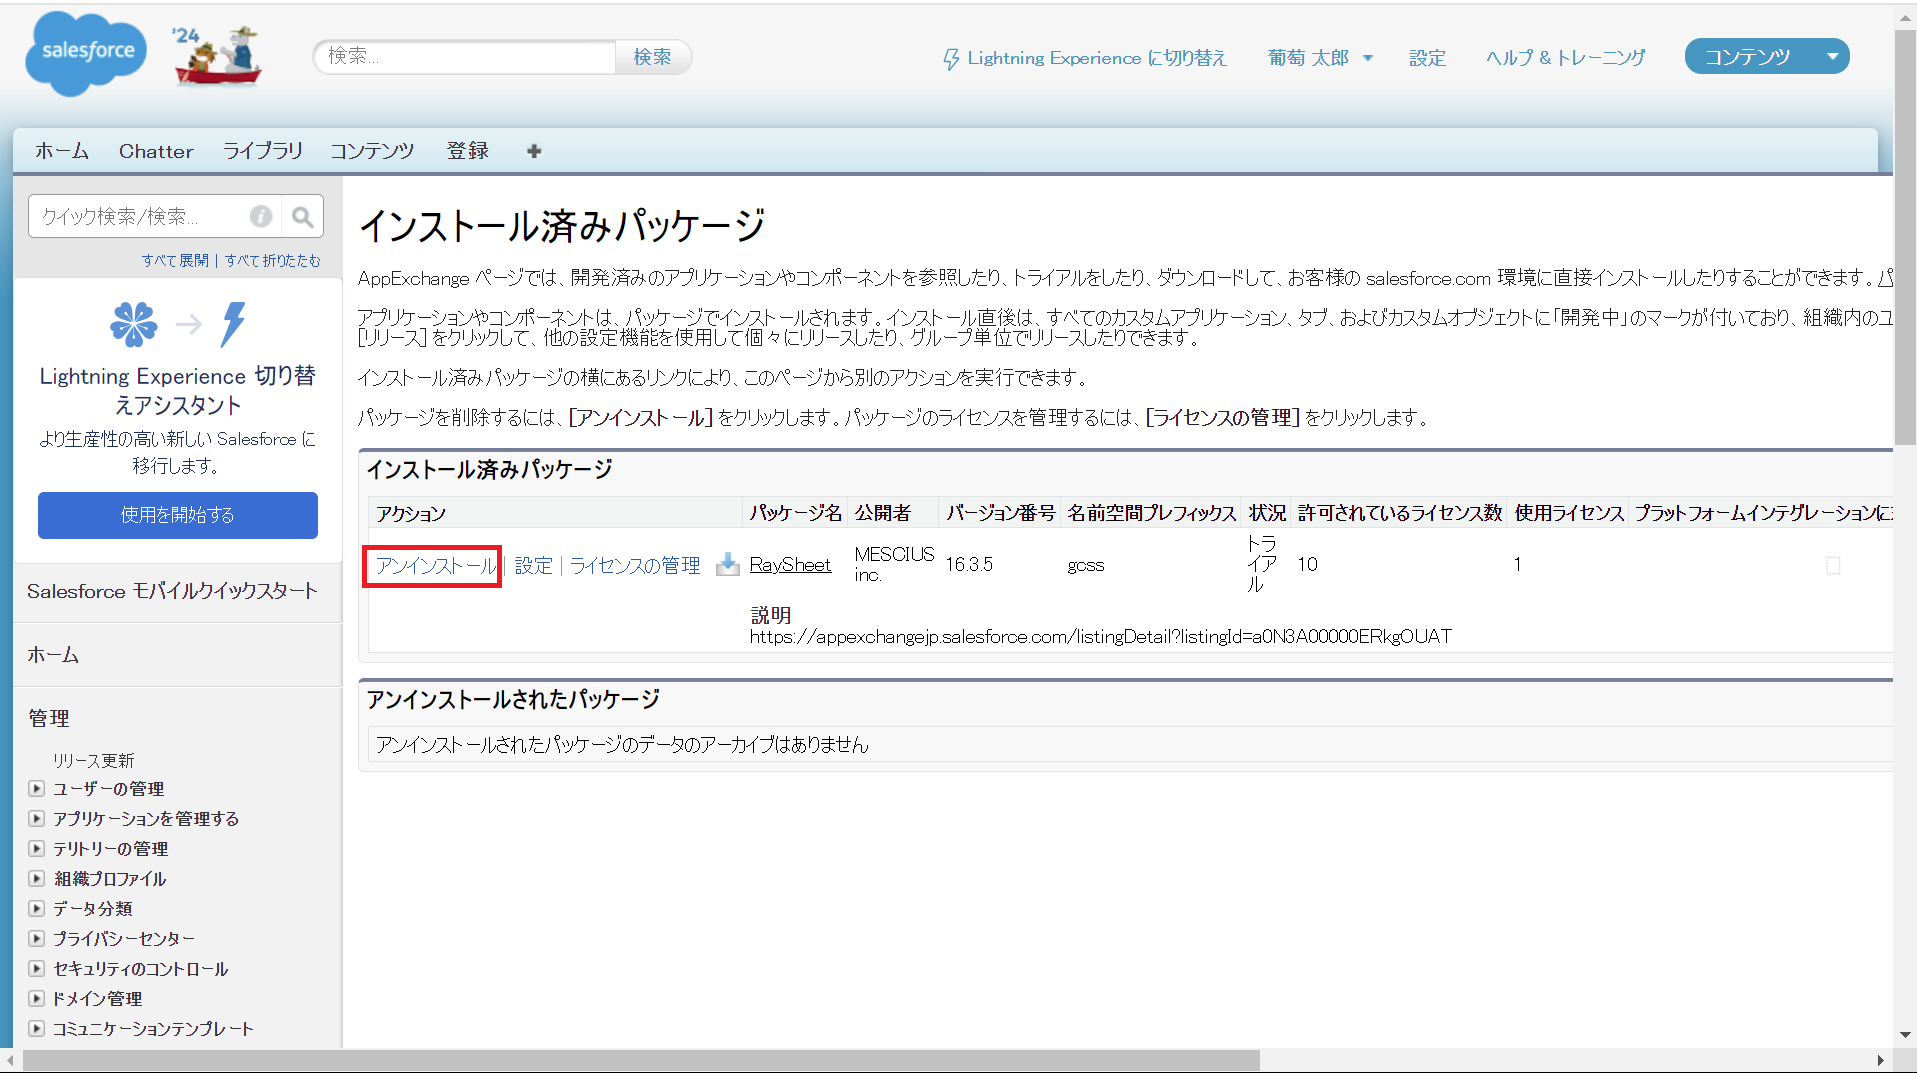Image resolution: width=1917 pixels, height=1073 pixels.
Task: Click すべて展開 link
Action: [175, 260]
